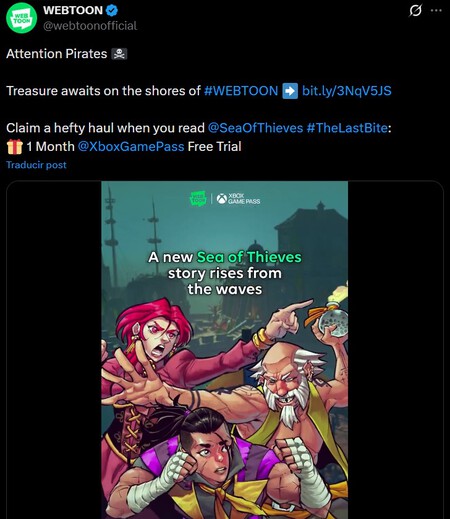Click Traducir post to translate
Screen dimensions: 450x519
[36, 165]
